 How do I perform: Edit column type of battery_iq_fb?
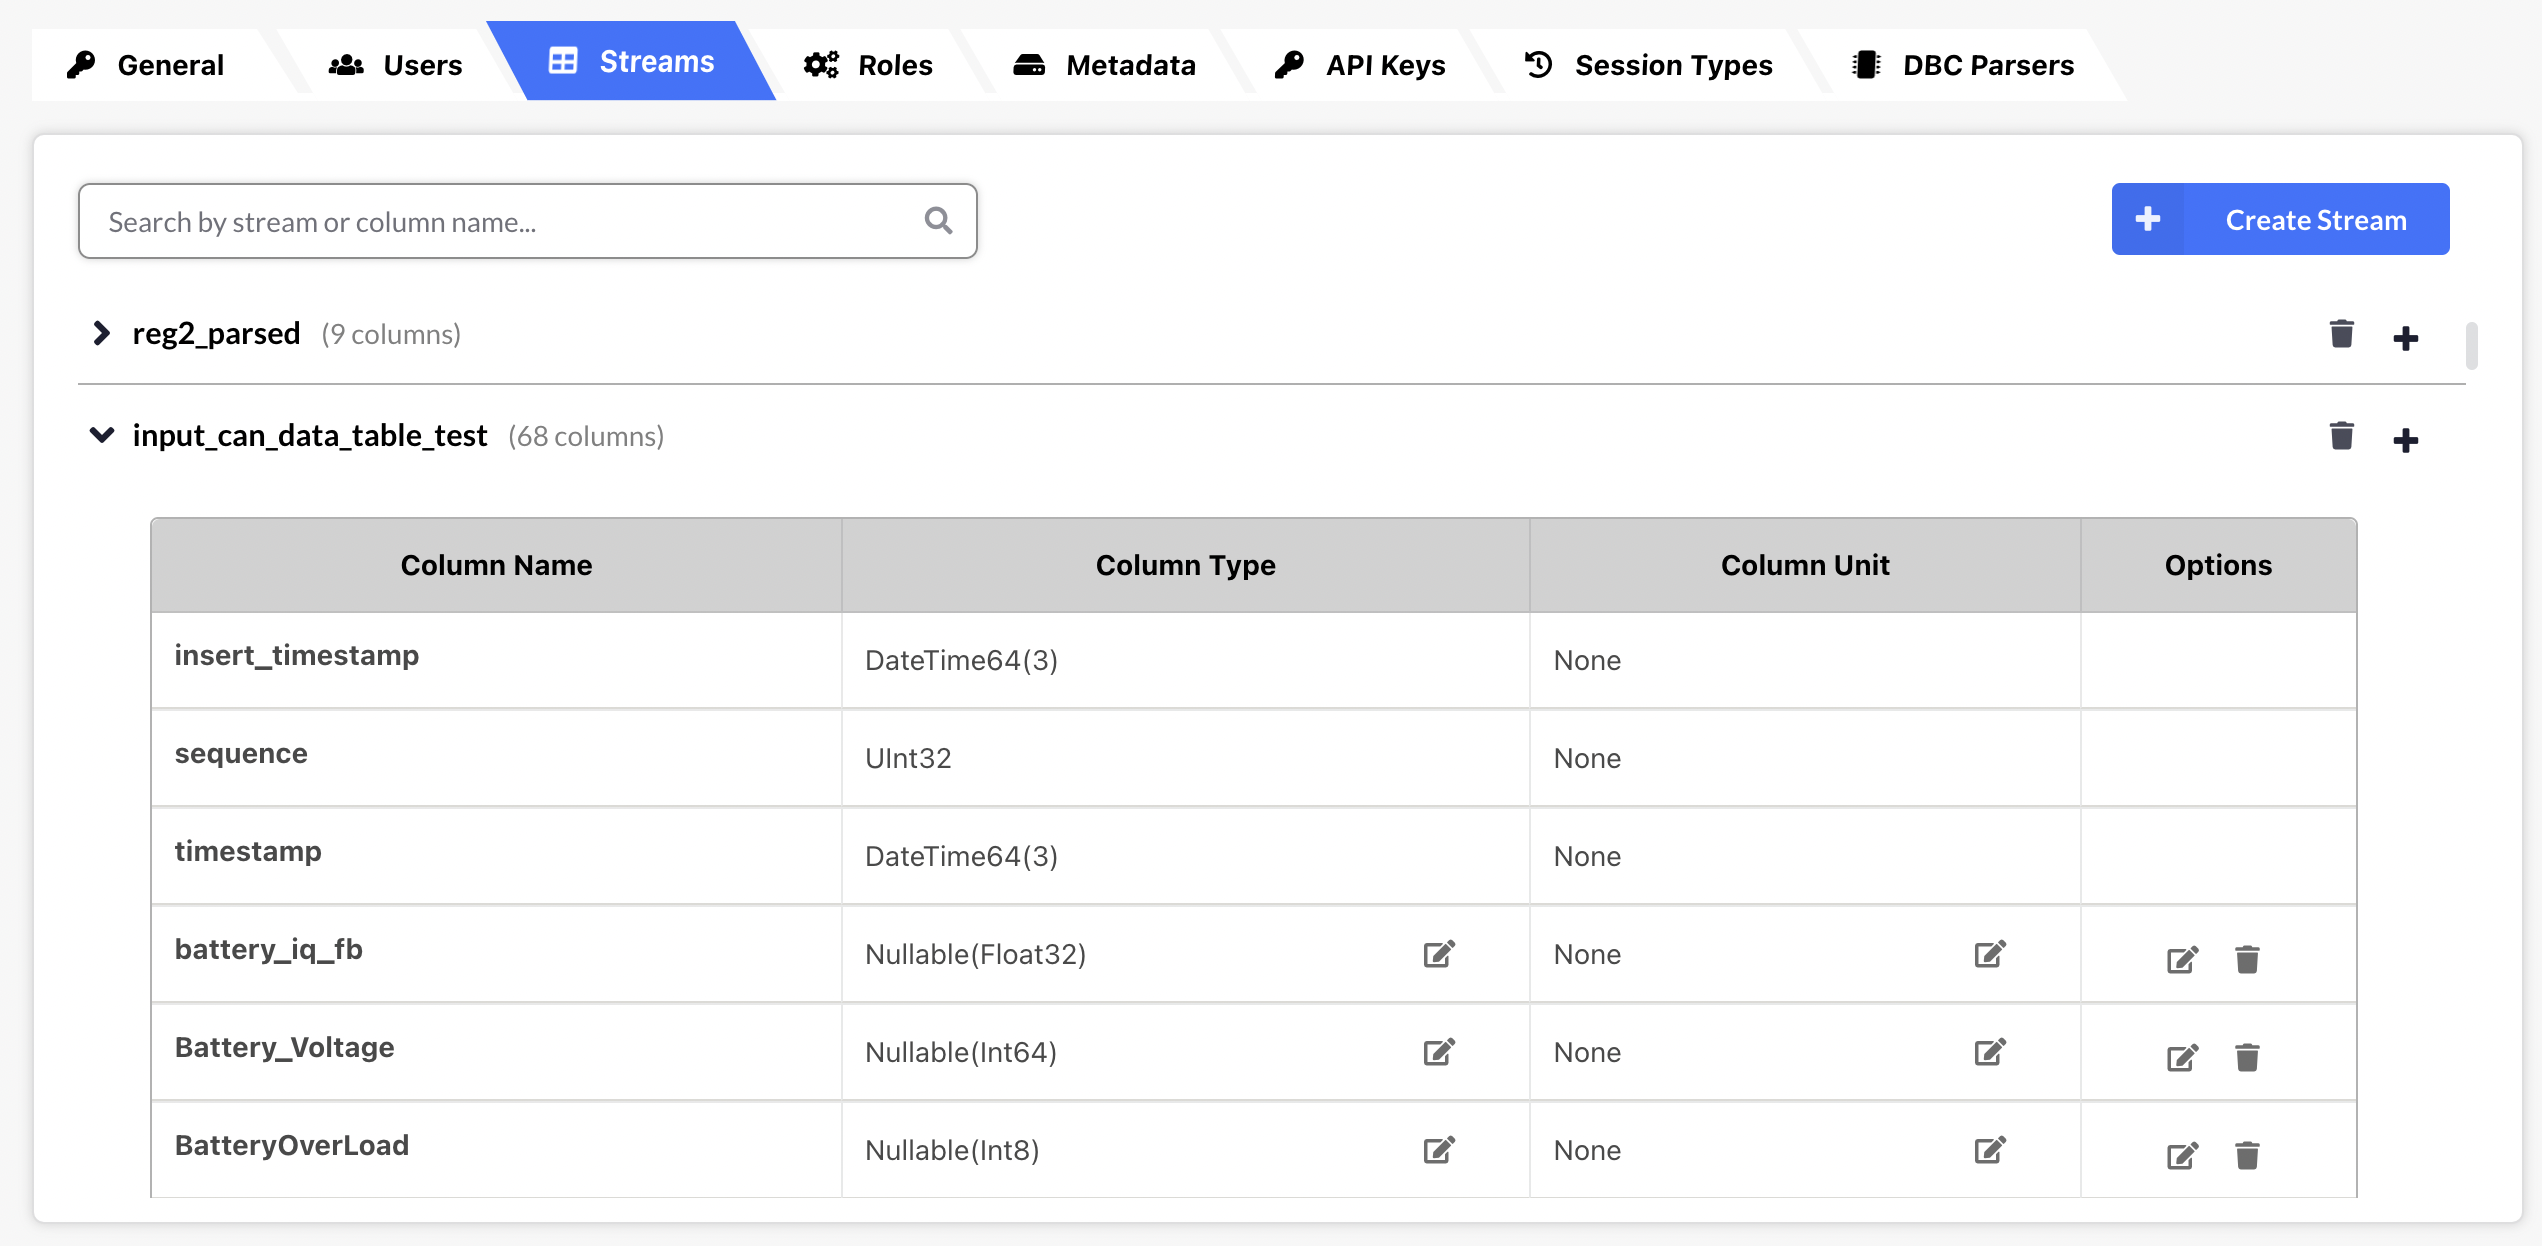point(1438,954)
